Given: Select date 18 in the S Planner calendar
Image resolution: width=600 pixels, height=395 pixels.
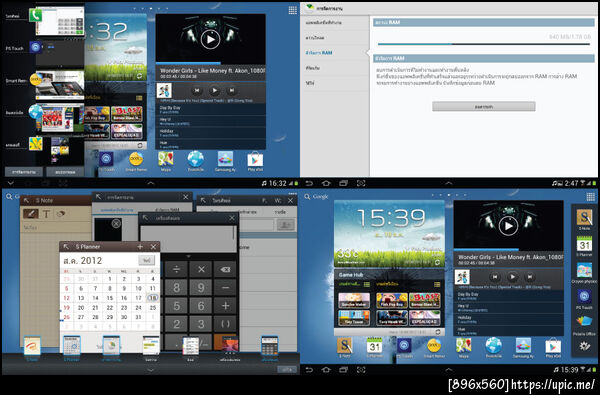Looking at the screenshot, I should [x=153, y=298].
